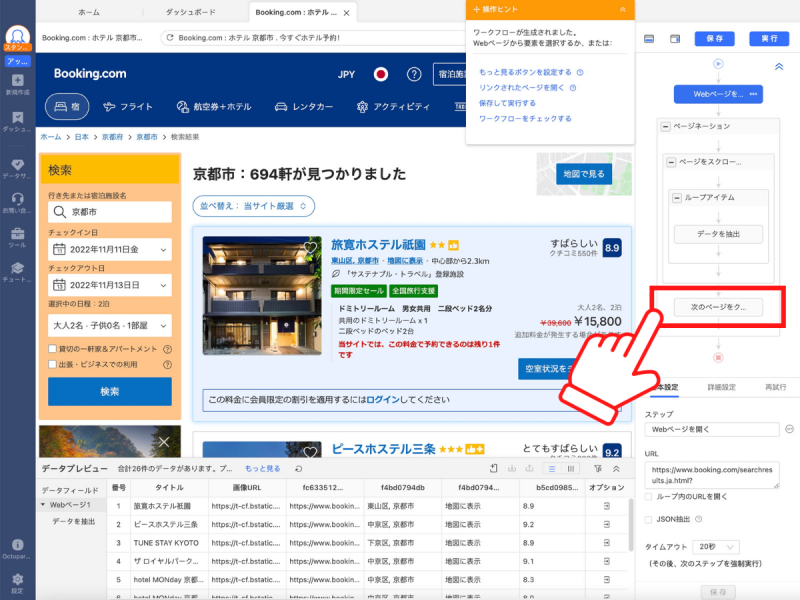Viewport: 800px width, 600px height.
Task: Click the heart icon on 旅寛ホステル祇園 photo
Action: click(x=310, y=247)
